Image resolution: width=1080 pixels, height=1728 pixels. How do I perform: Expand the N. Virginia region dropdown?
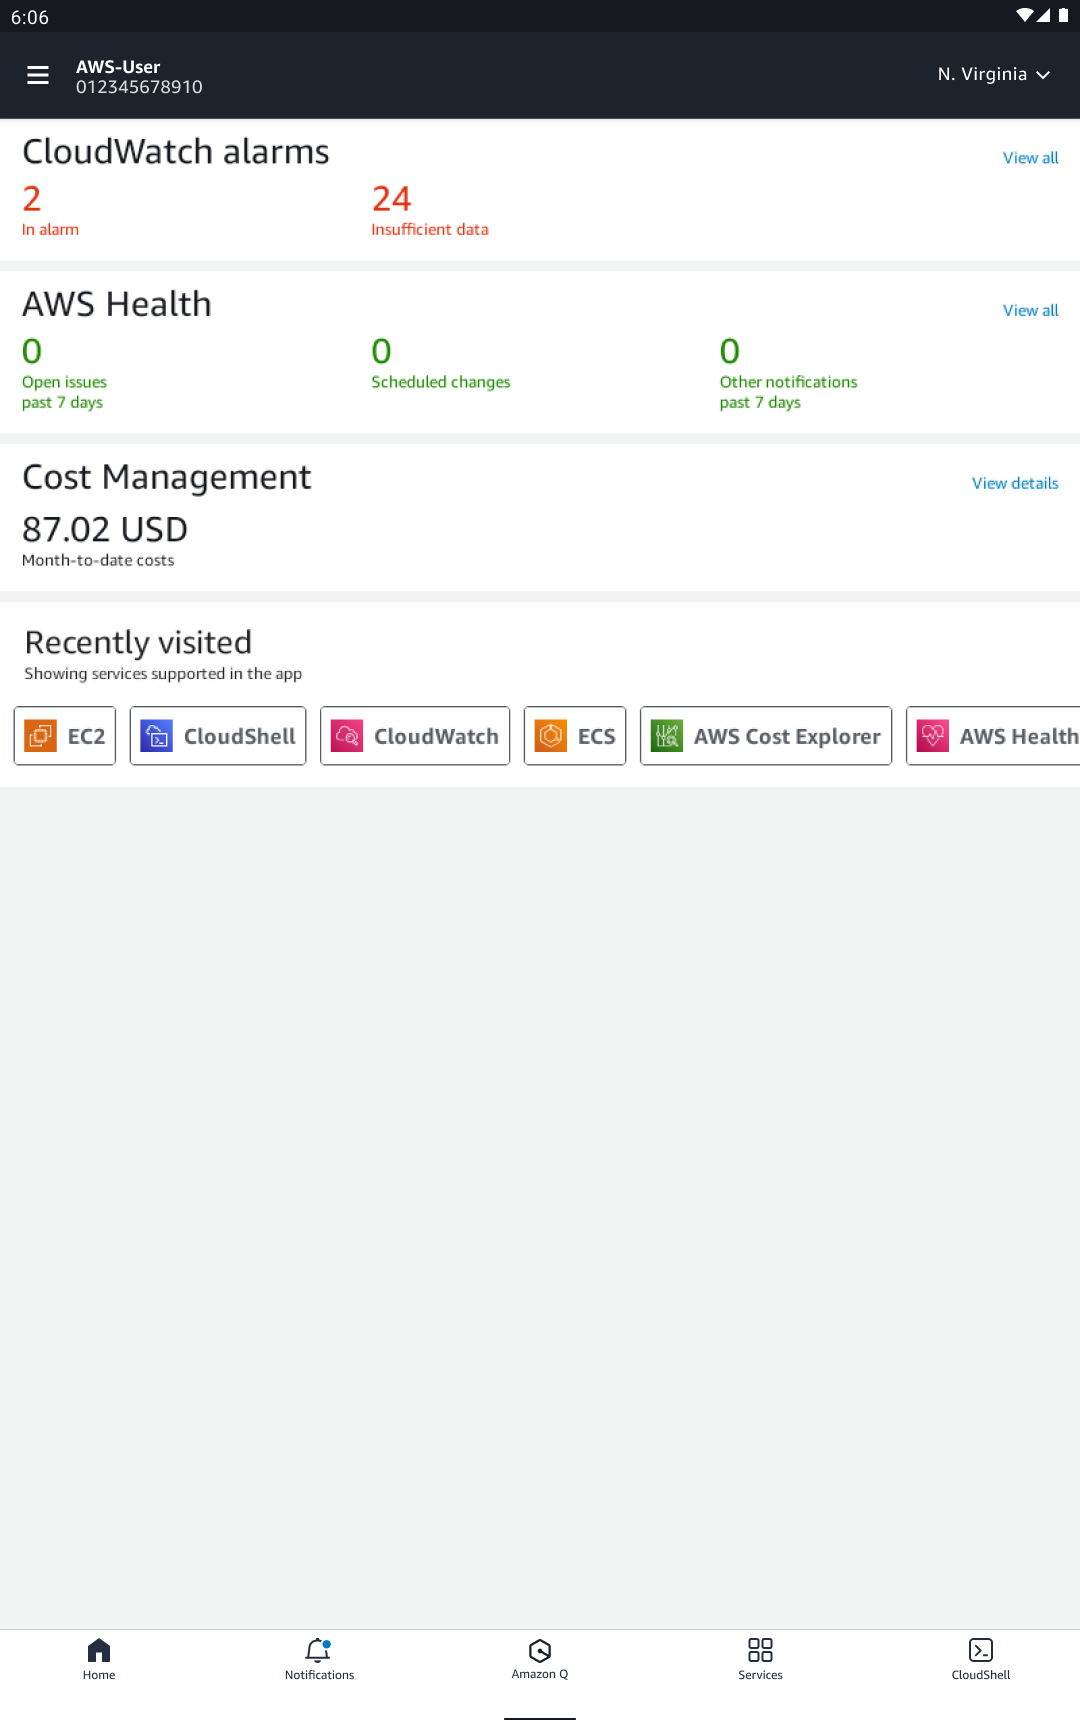tap(993, 74)
